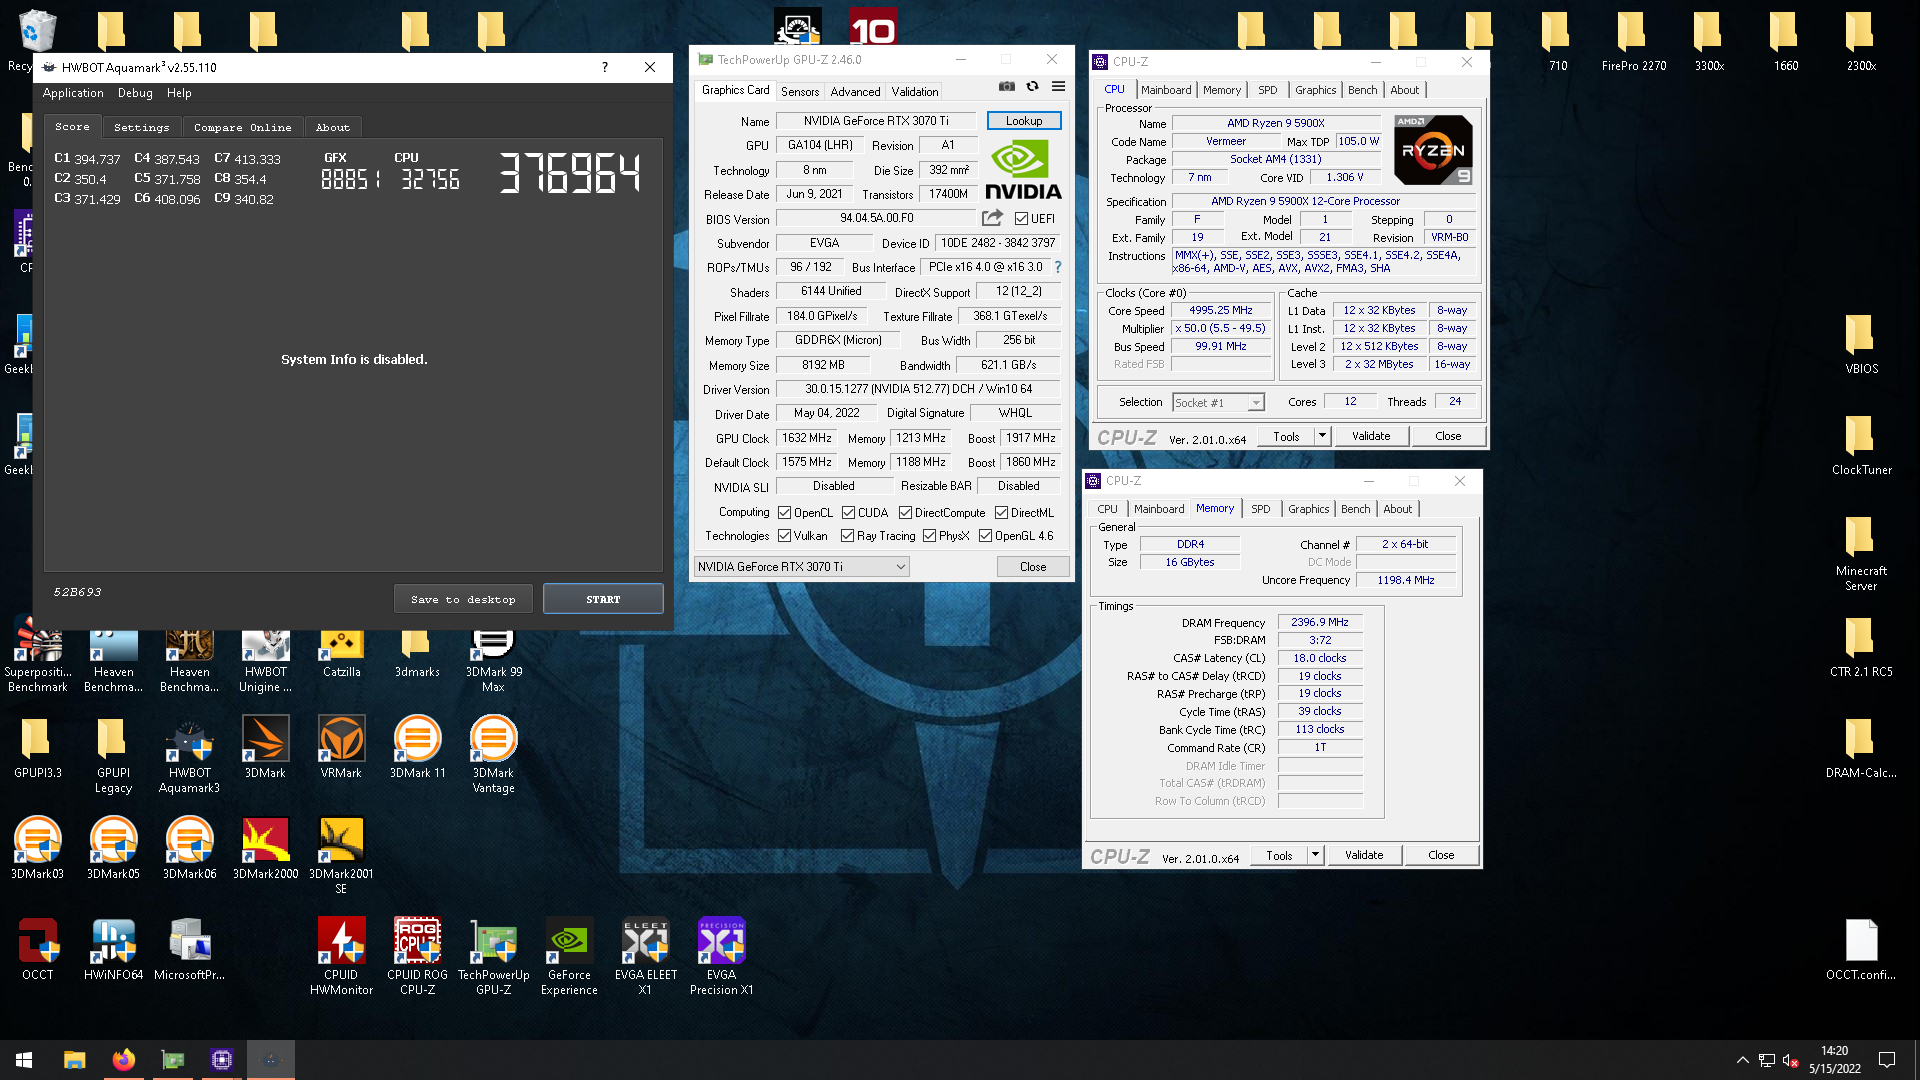1920x1080 pixels.
Task: Click Validate in the lower CPU-Z window
Action: point(1364,855)
